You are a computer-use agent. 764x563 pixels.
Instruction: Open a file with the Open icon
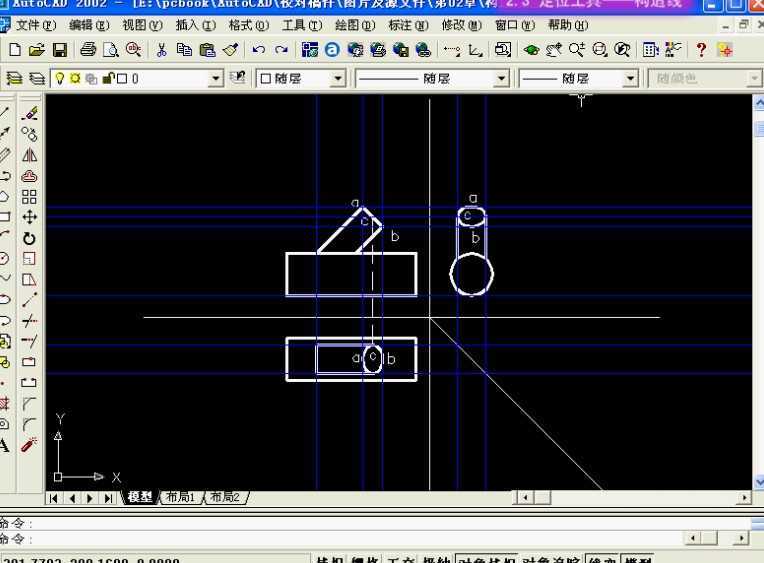pos(37,50)
